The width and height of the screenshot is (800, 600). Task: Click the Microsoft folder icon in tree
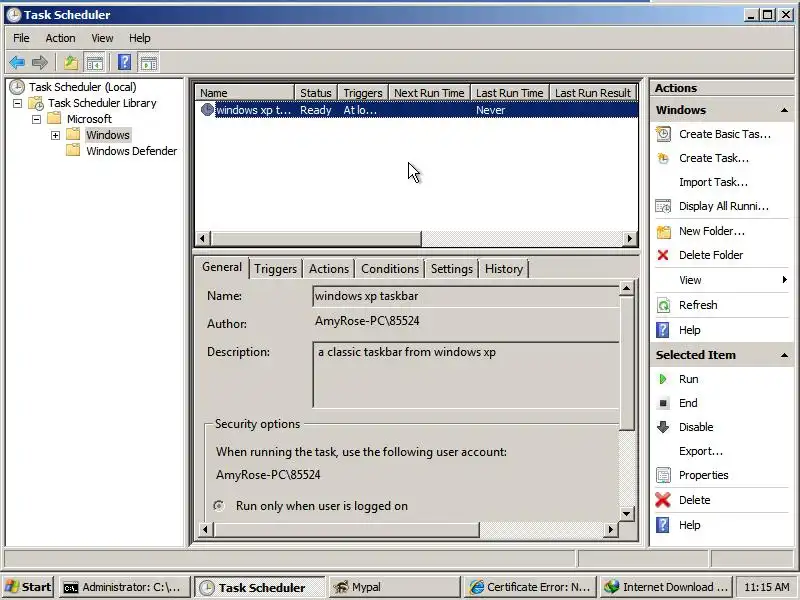54,118
